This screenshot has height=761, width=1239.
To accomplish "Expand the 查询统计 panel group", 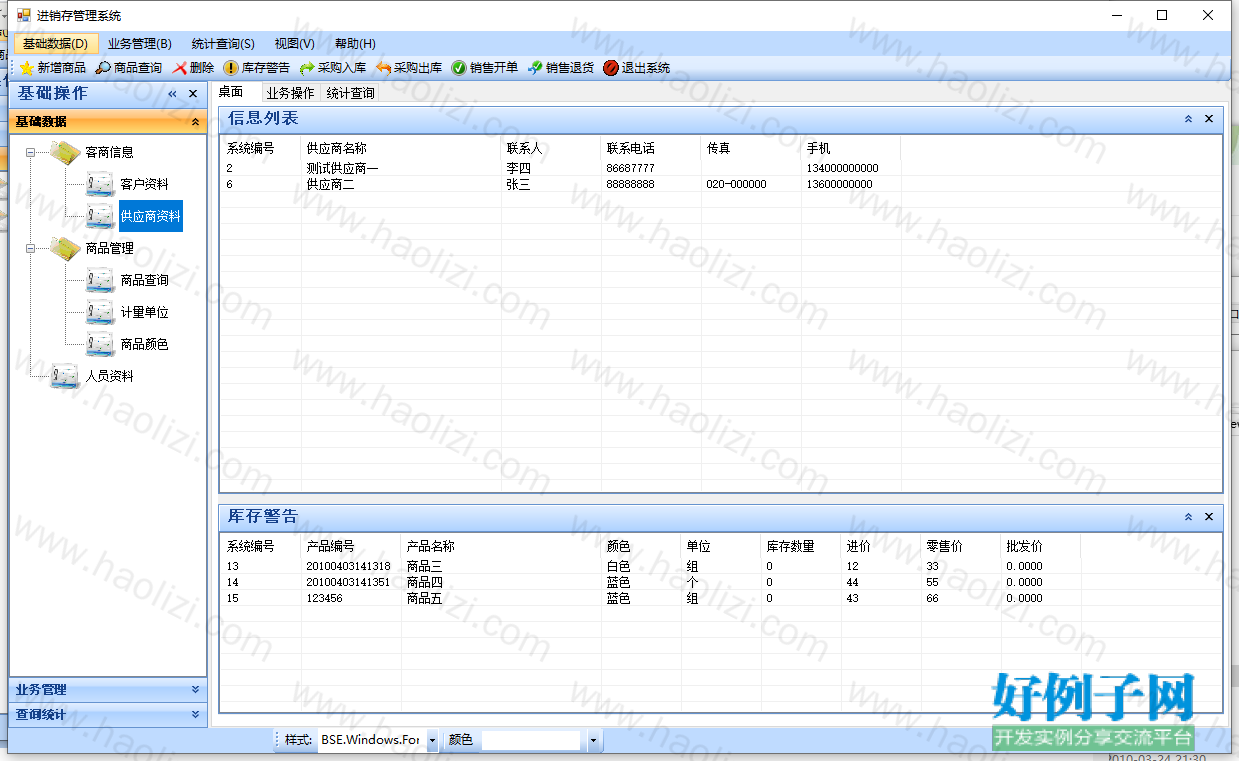I will (195, 714).
